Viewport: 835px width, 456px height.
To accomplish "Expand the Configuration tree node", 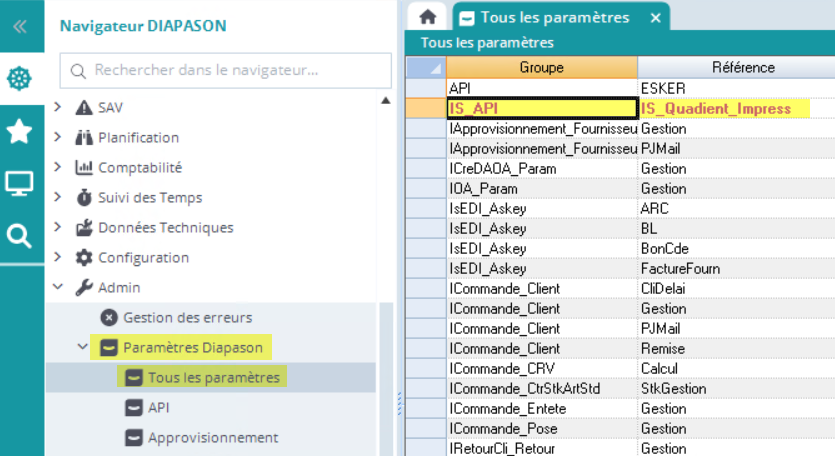I will [x=58, y=257].
